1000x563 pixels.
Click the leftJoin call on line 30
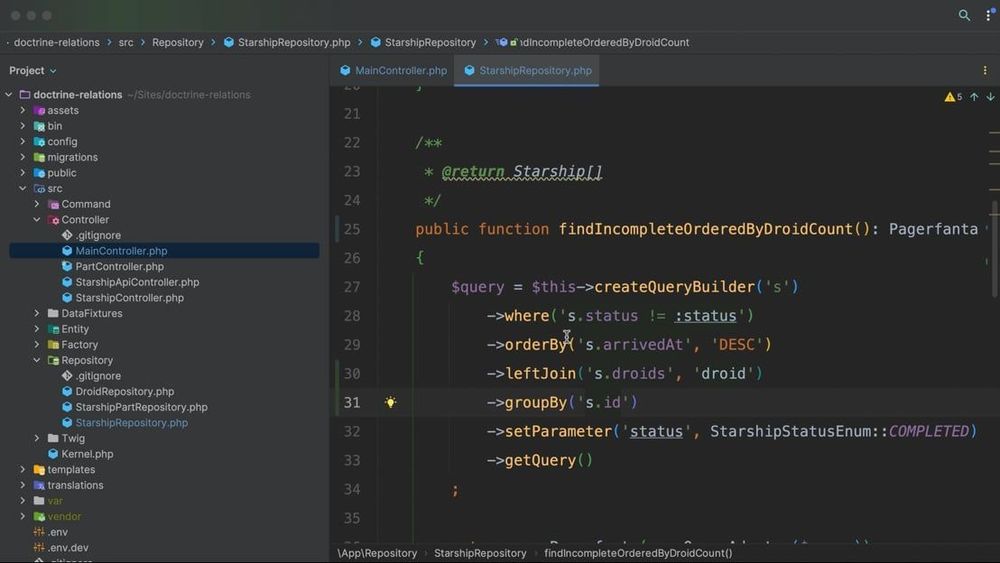pos(540,374)
